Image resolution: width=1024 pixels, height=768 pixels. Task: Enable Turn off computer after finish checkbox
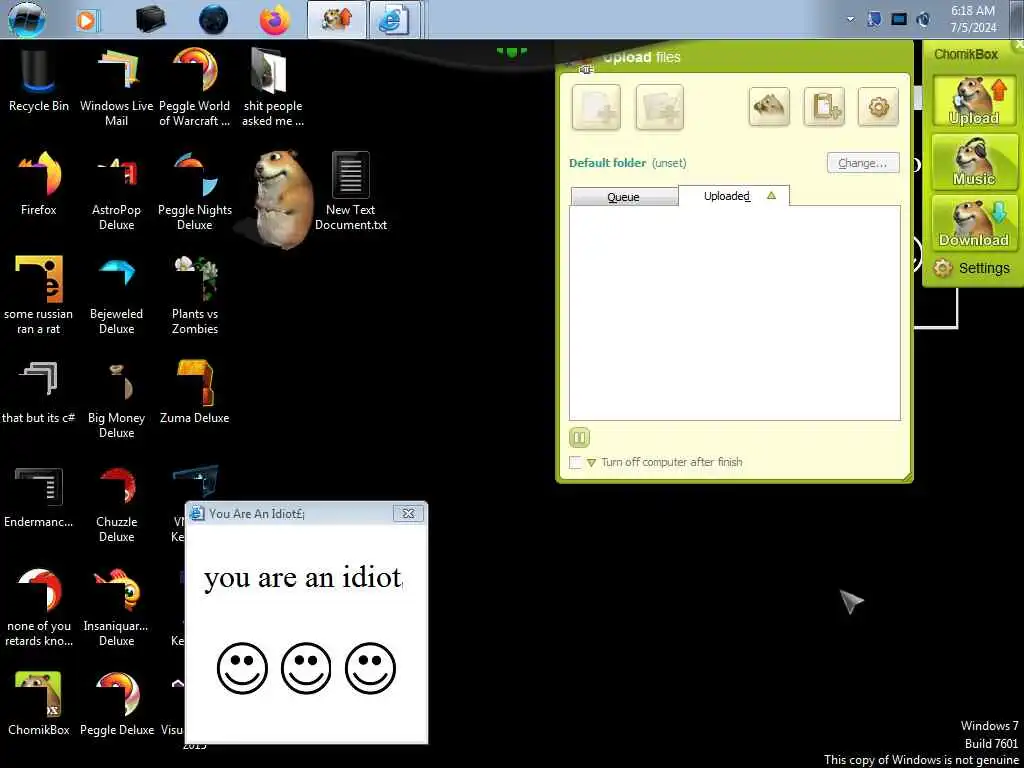click(575, 462)
